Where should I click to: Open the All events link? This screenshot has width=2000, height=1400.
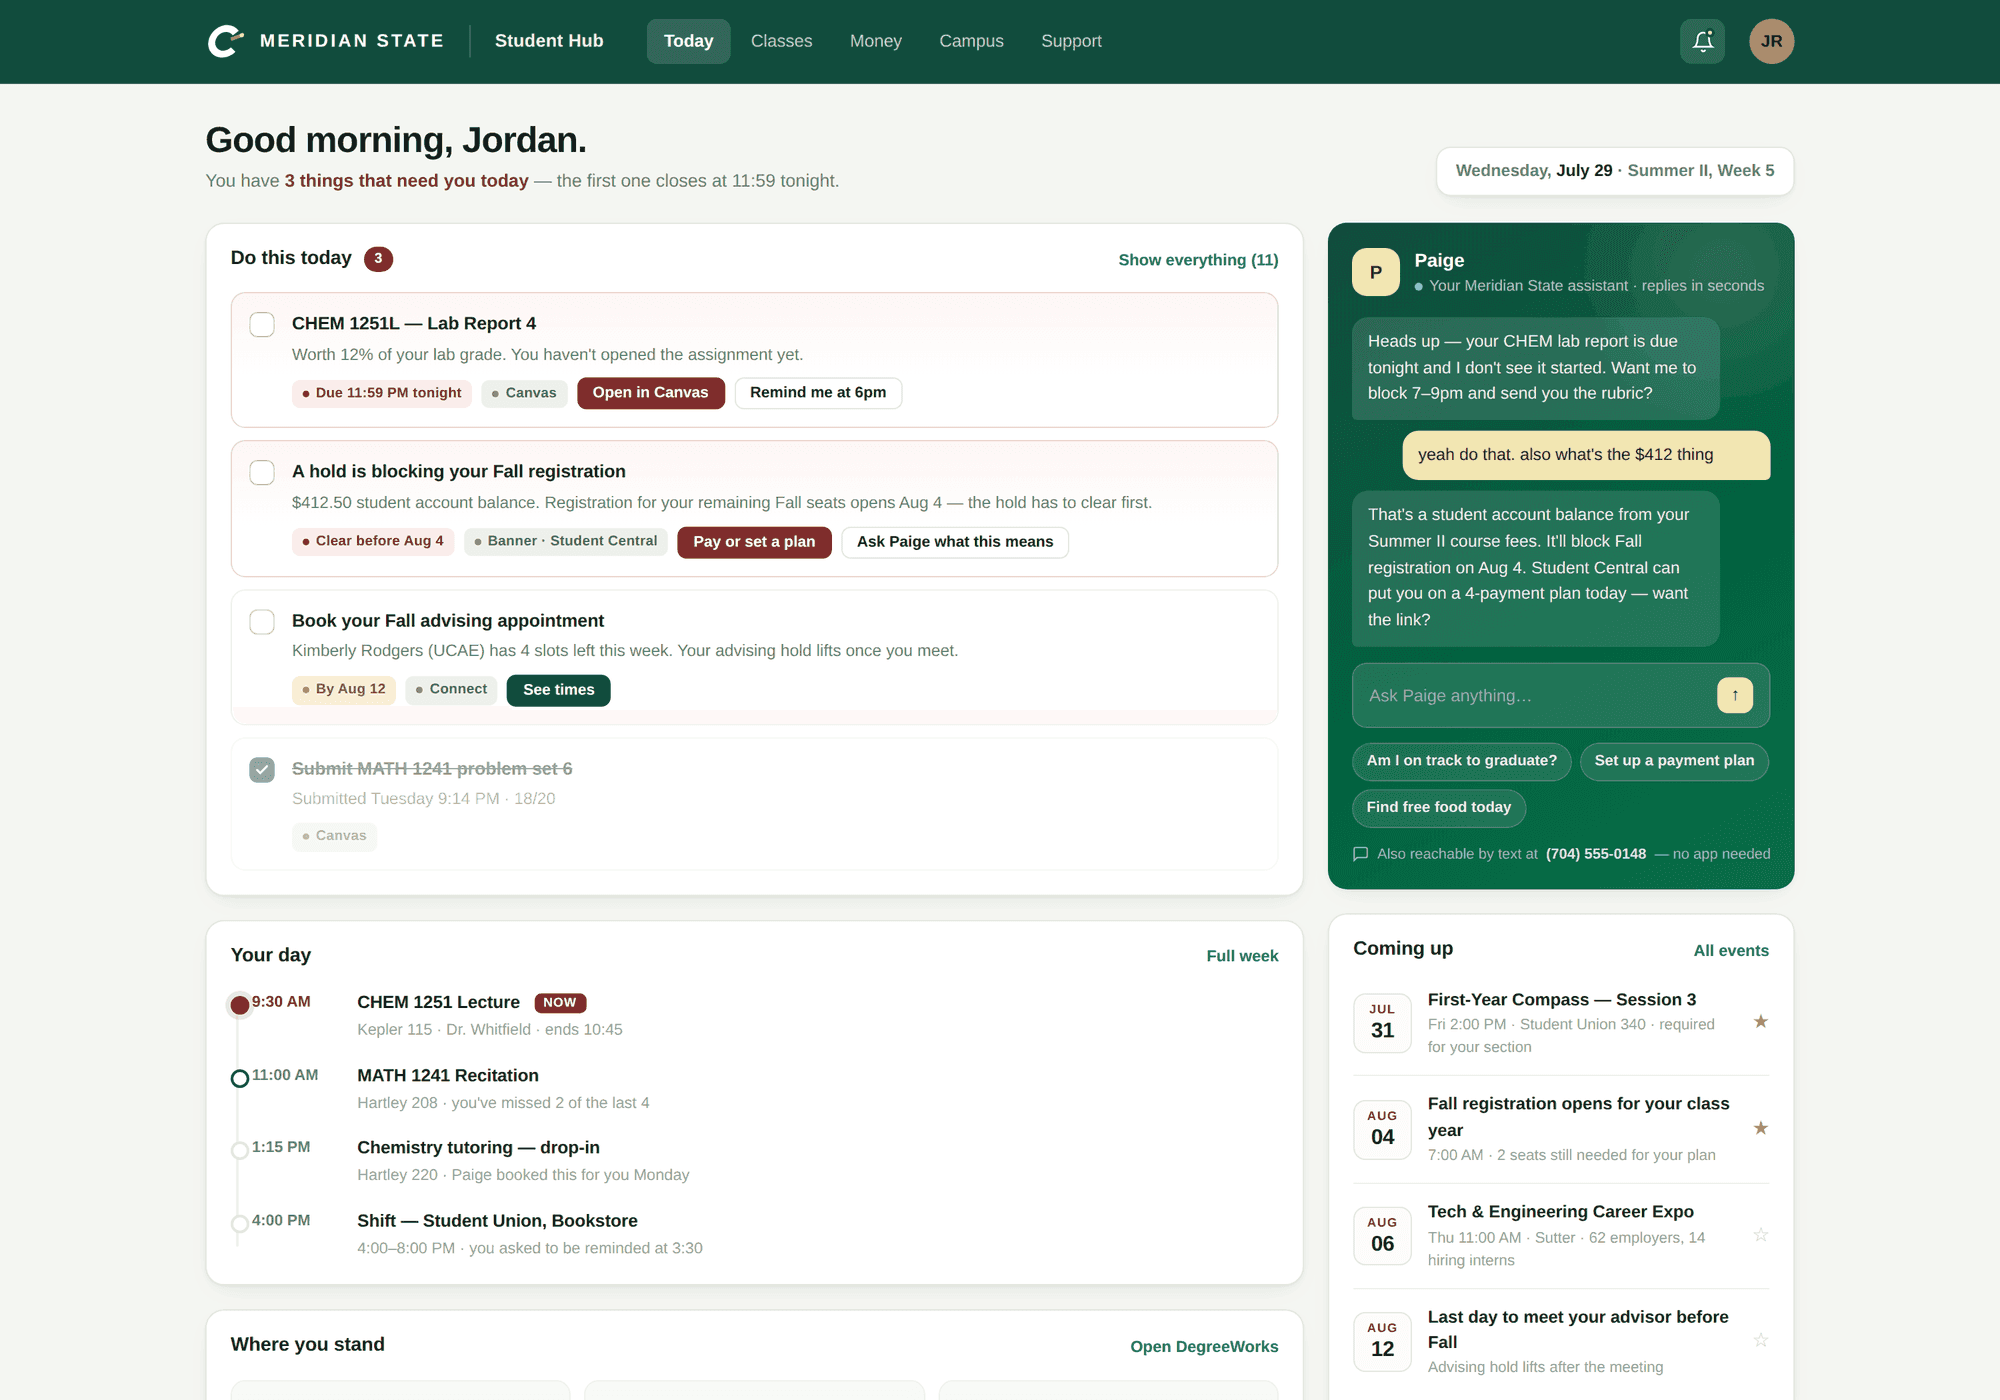point(1731,951)
